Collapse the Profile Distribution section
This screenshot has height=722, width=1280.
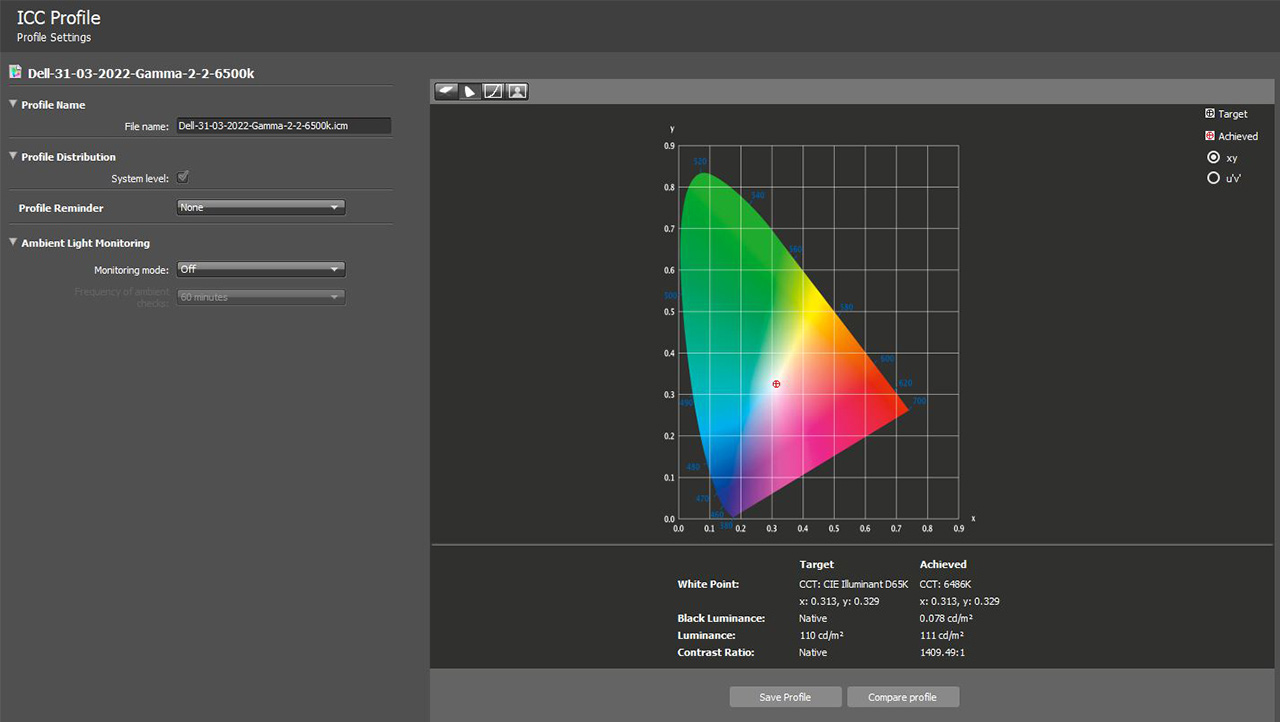pyautogui.click(x=13, y=156)
